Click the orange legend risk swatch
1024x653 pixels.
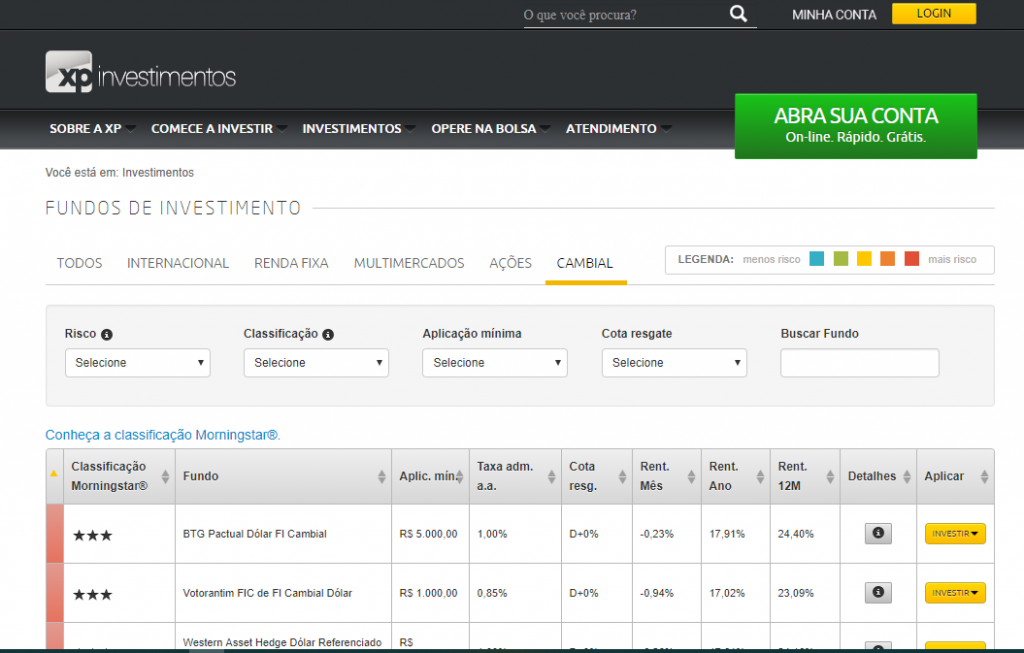(888, 259)
